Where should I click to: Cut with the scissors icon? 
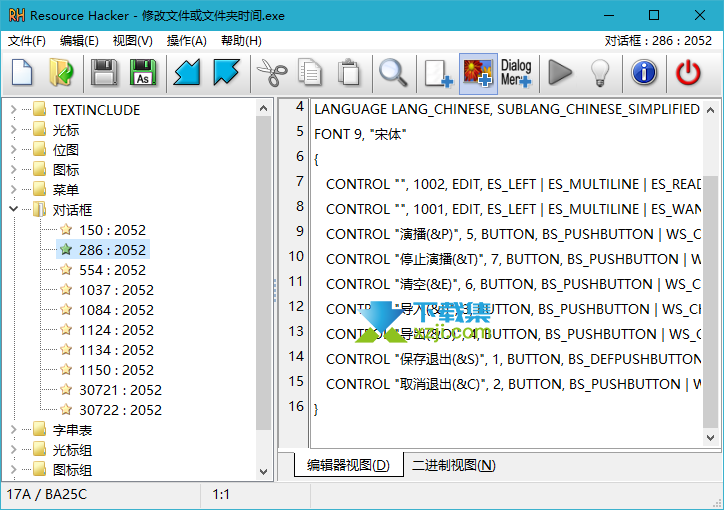pos(272,73)
